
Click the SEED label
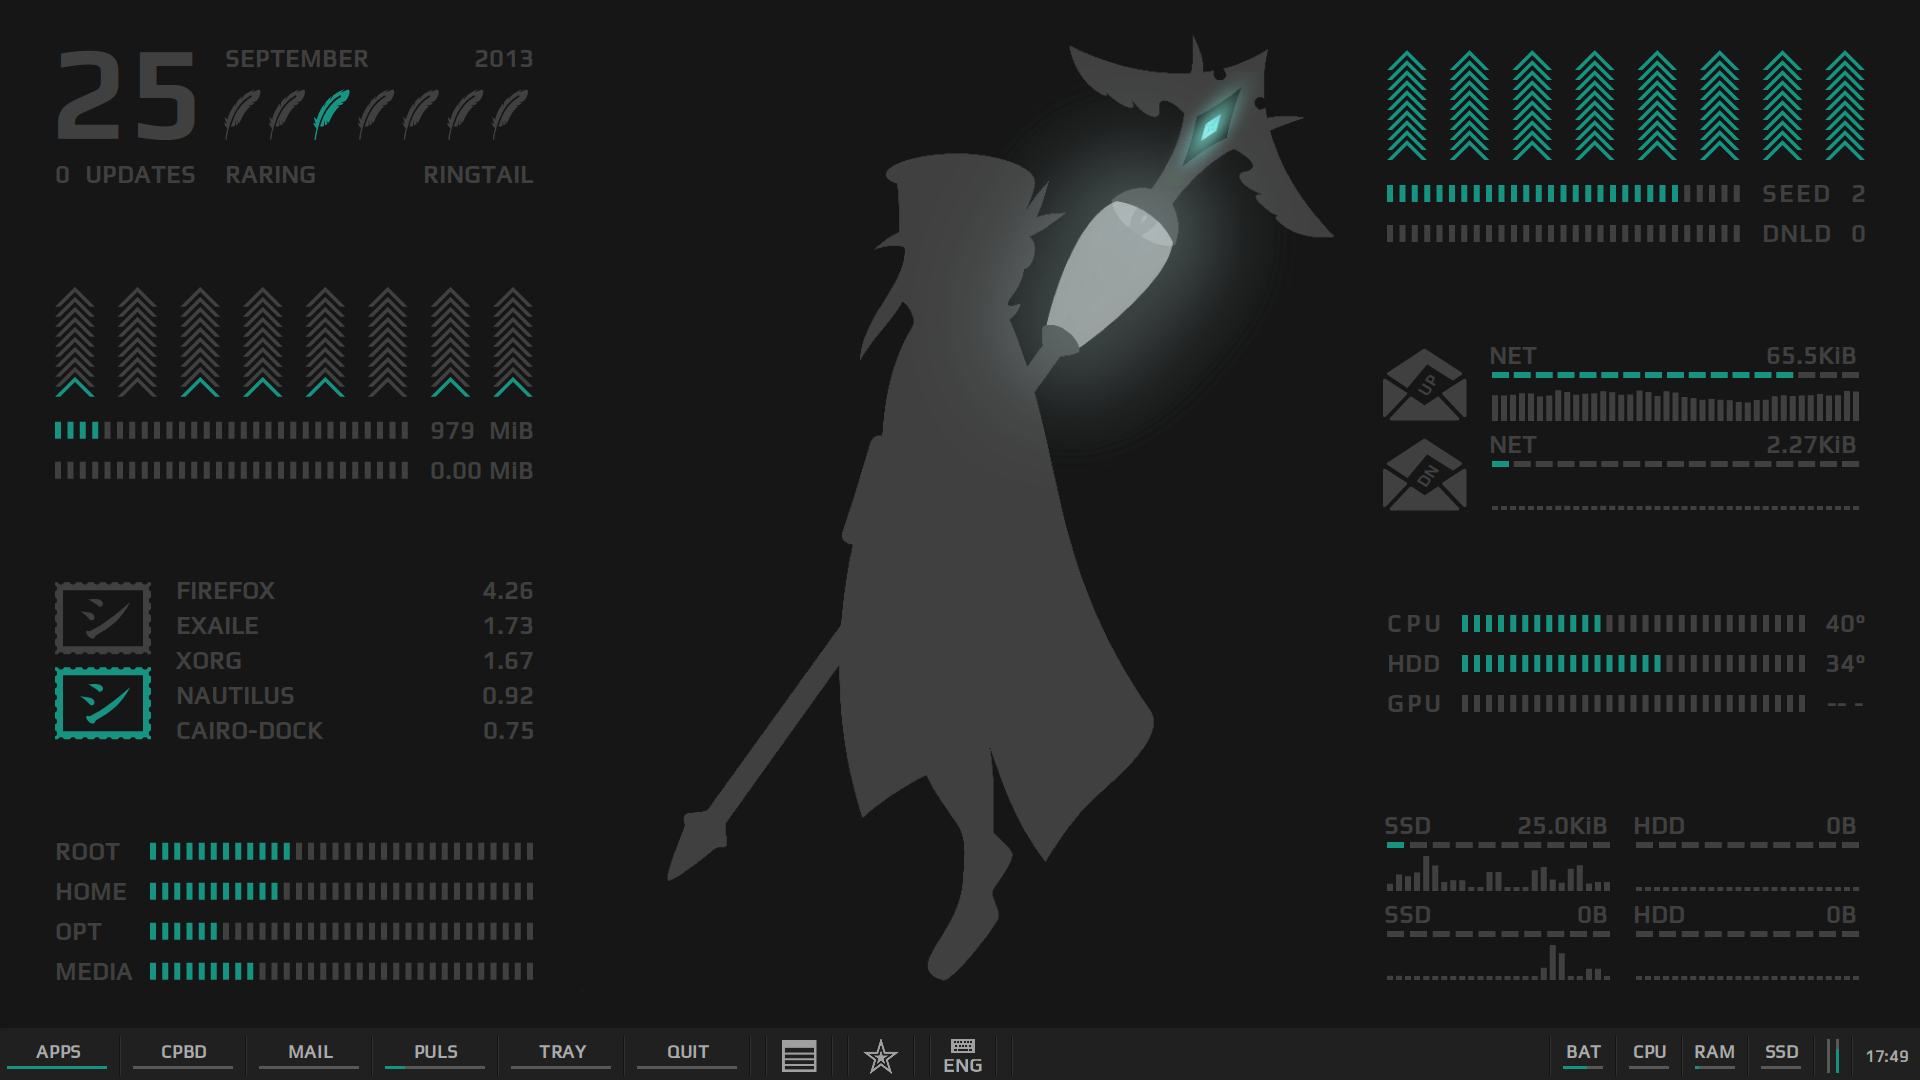click(x=1796, y=194)
